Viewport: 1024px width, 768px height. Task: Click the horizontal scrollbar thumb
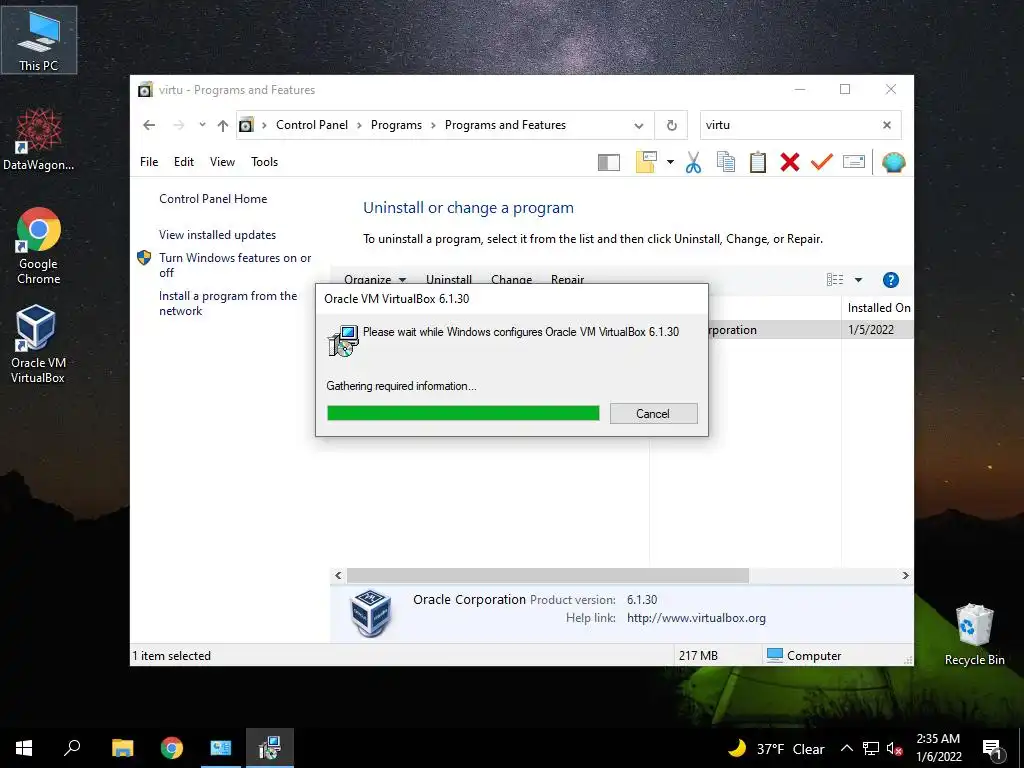(x=547, y=575)
